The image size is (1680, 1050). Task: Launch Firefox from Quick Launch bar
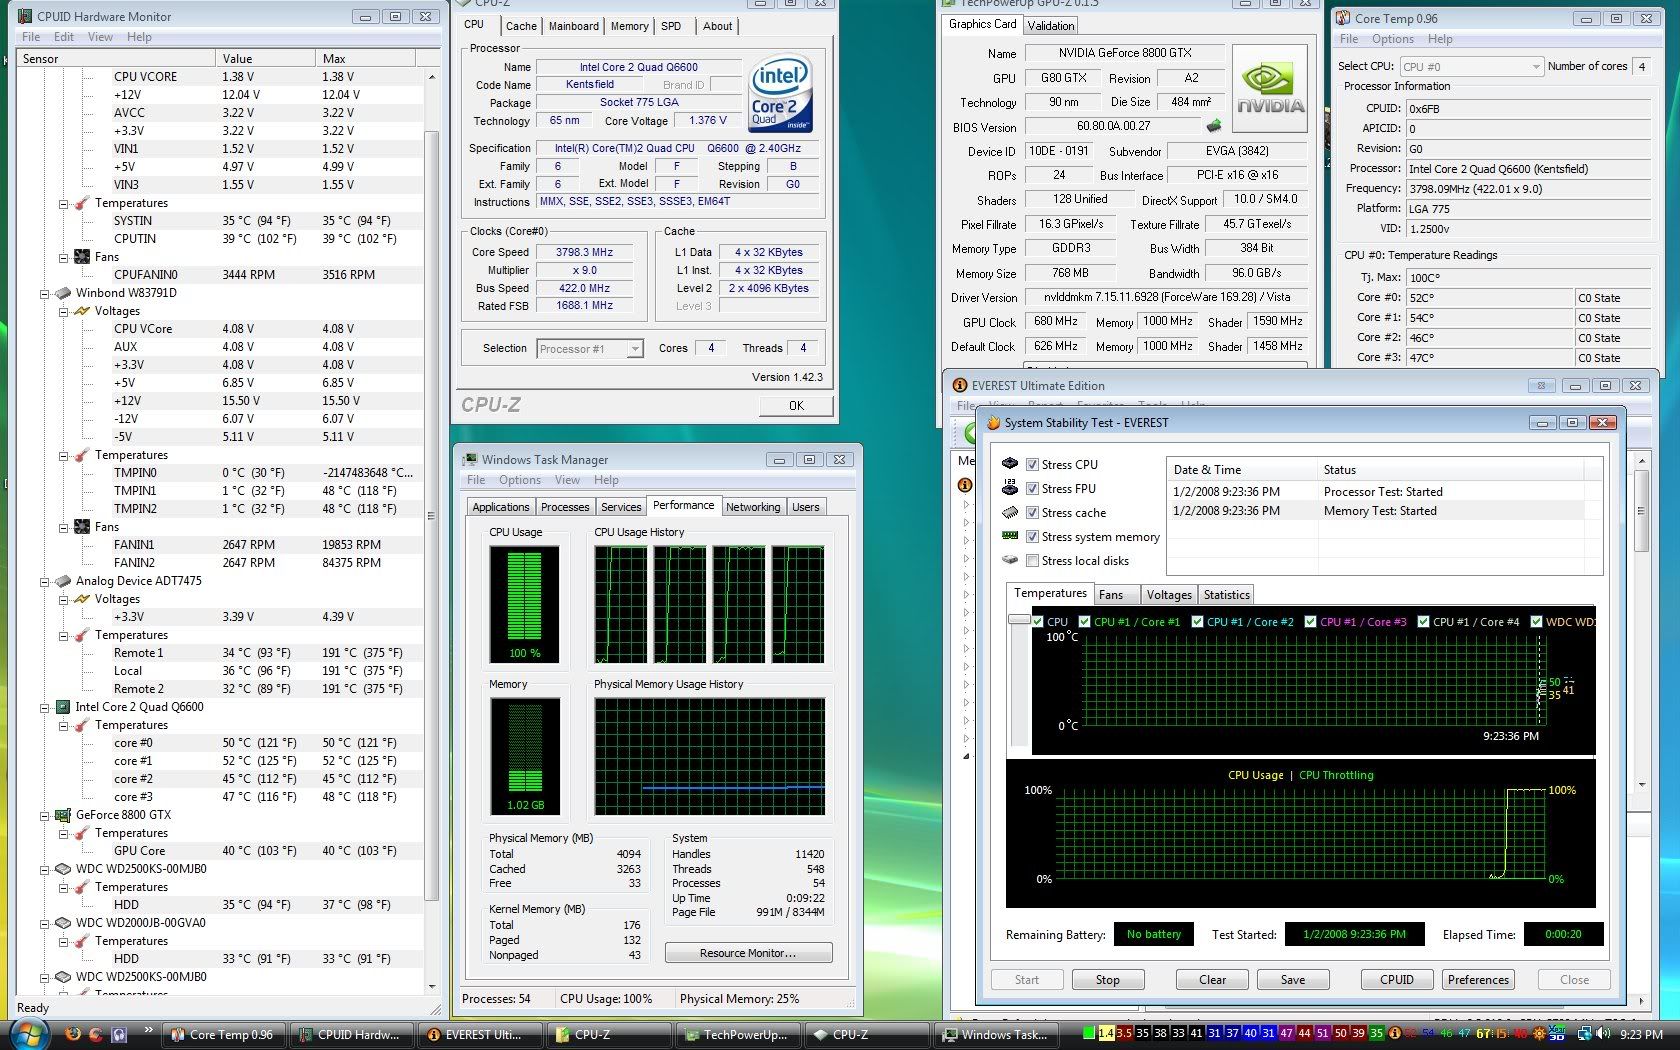(72, 1034)
